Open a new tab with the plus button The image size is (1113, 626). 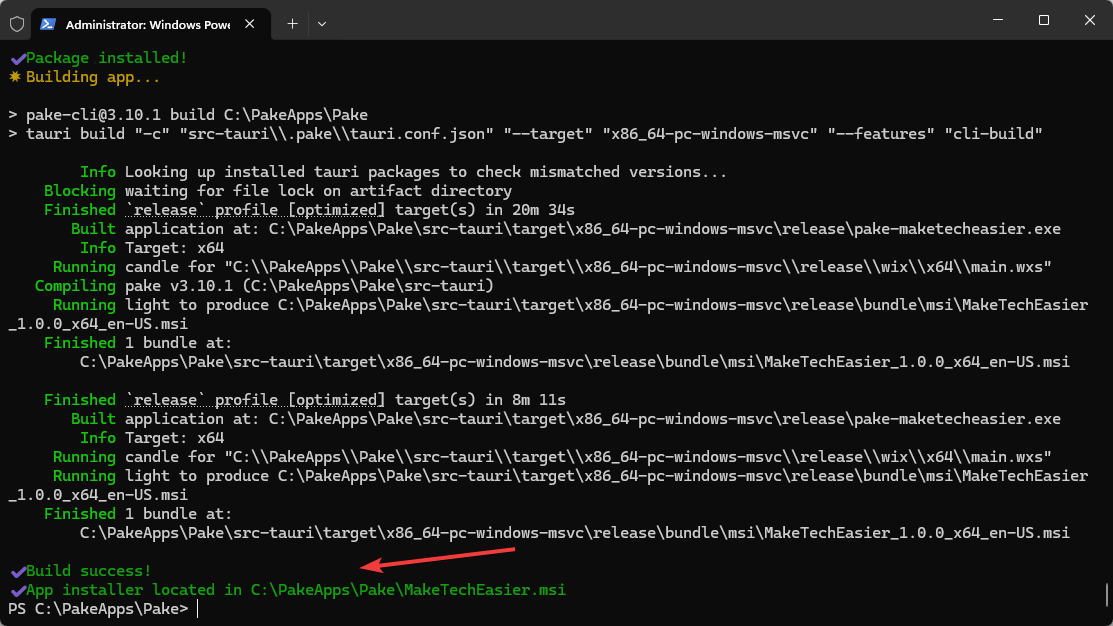(292, 22)
